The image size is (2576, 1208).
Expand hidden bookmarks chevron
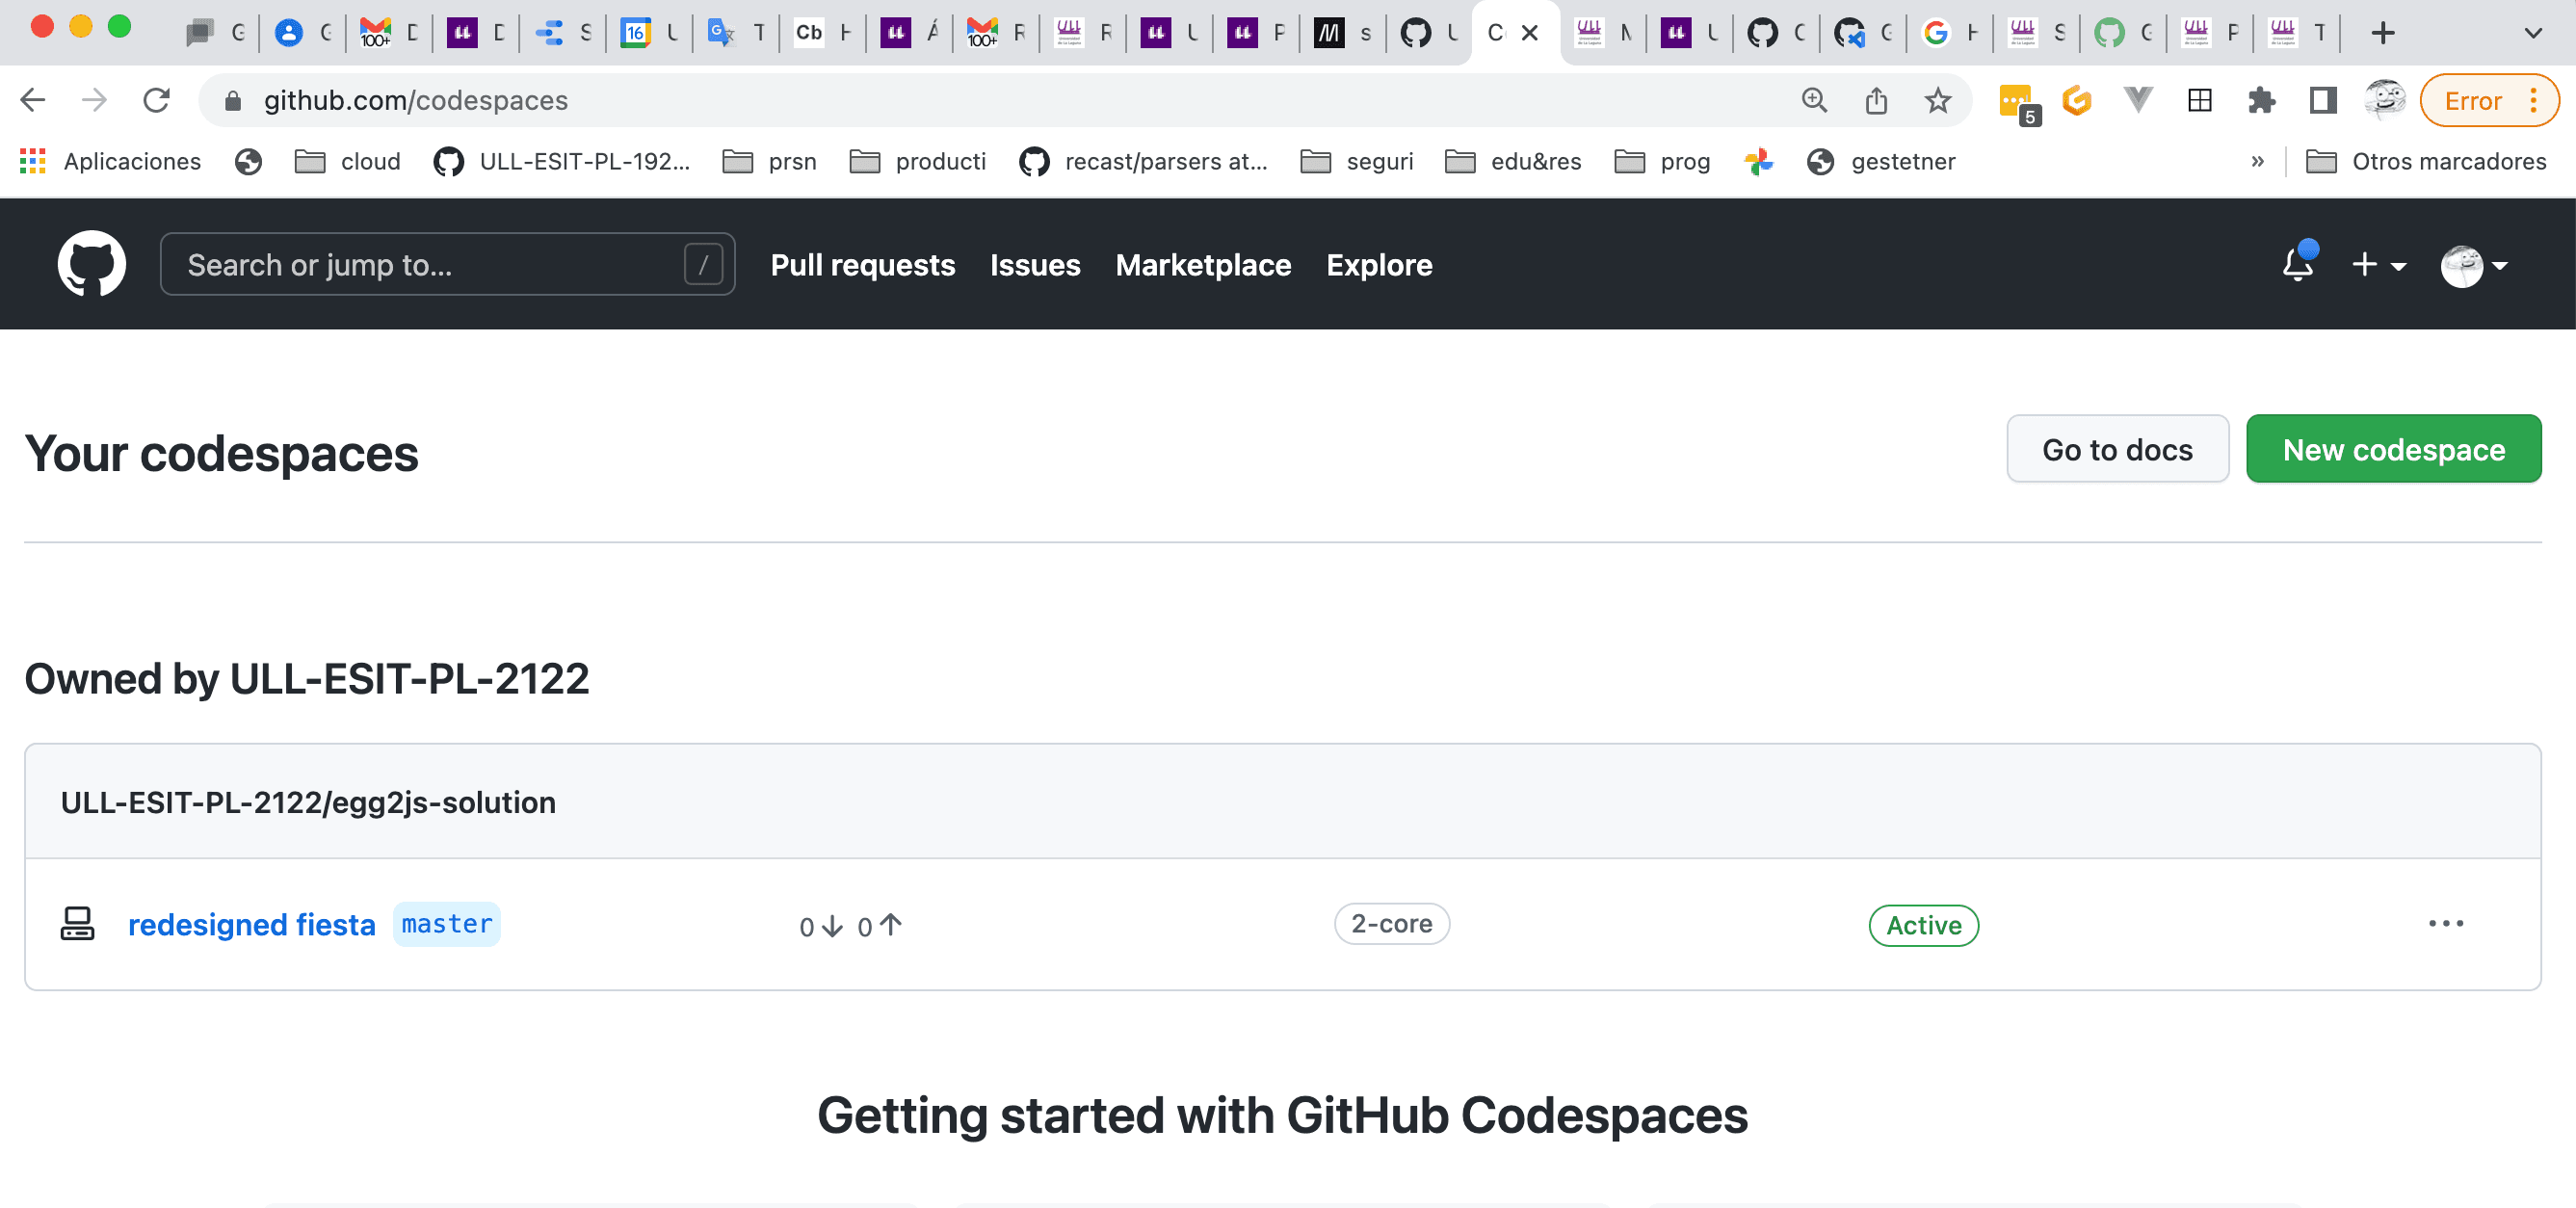click(x=2257, y=161)
